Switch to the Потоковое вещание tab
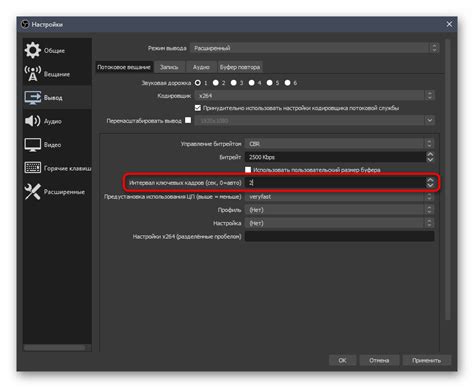 (x=124, y=67)
